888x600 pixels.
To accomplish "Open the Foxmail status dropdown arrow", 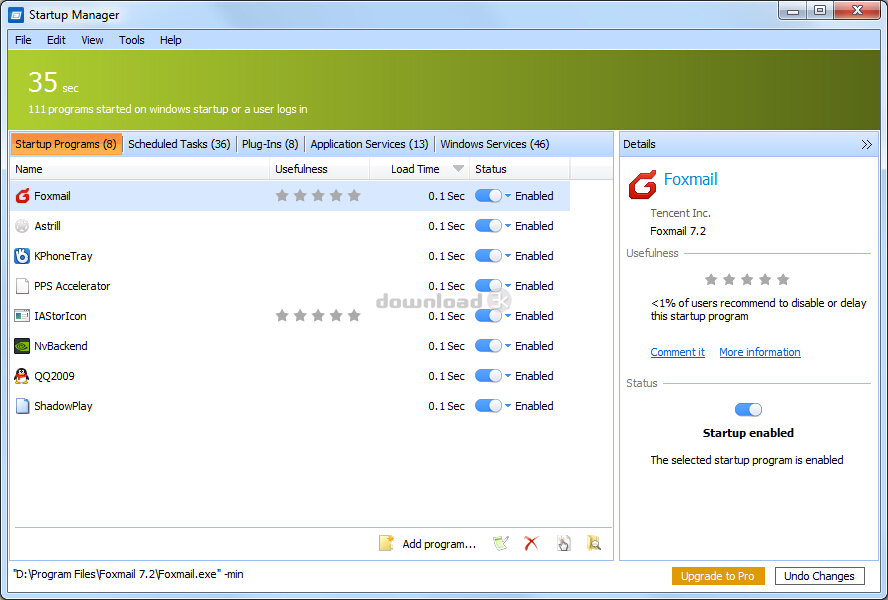I will 508,196.
